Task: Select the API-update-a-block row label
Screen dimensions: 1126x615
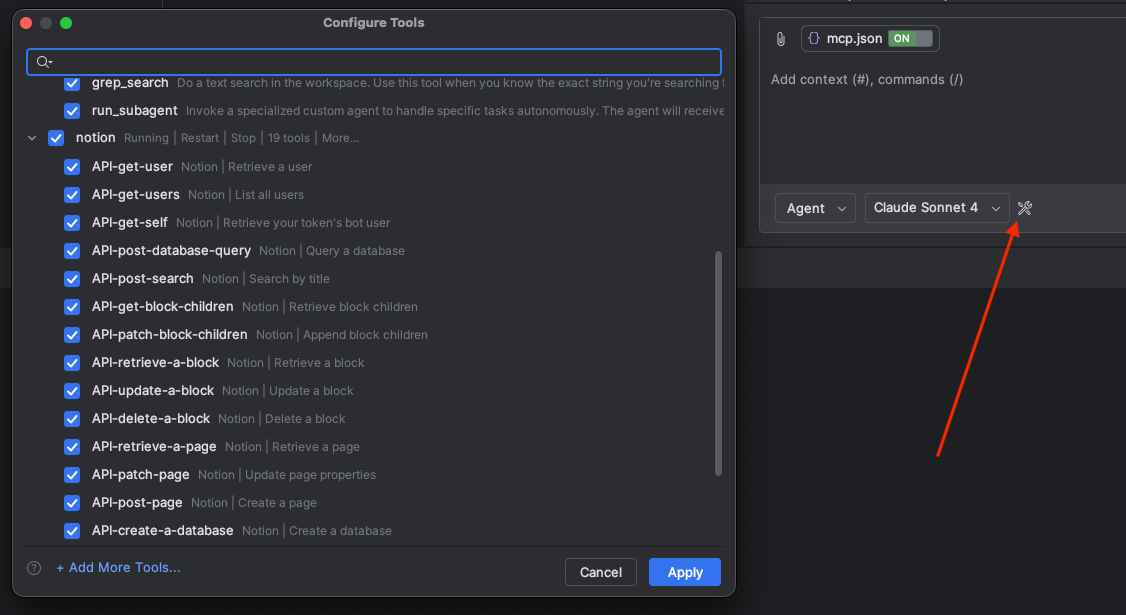Action: tap(153, 391)
